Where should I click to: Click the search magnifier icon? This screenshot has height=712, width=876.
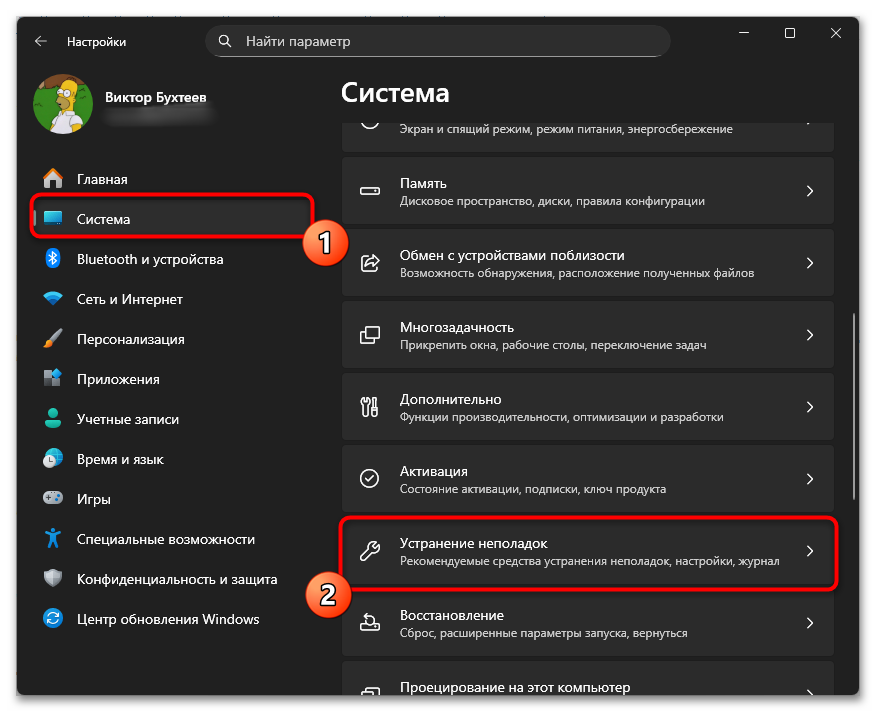(225, 41)
